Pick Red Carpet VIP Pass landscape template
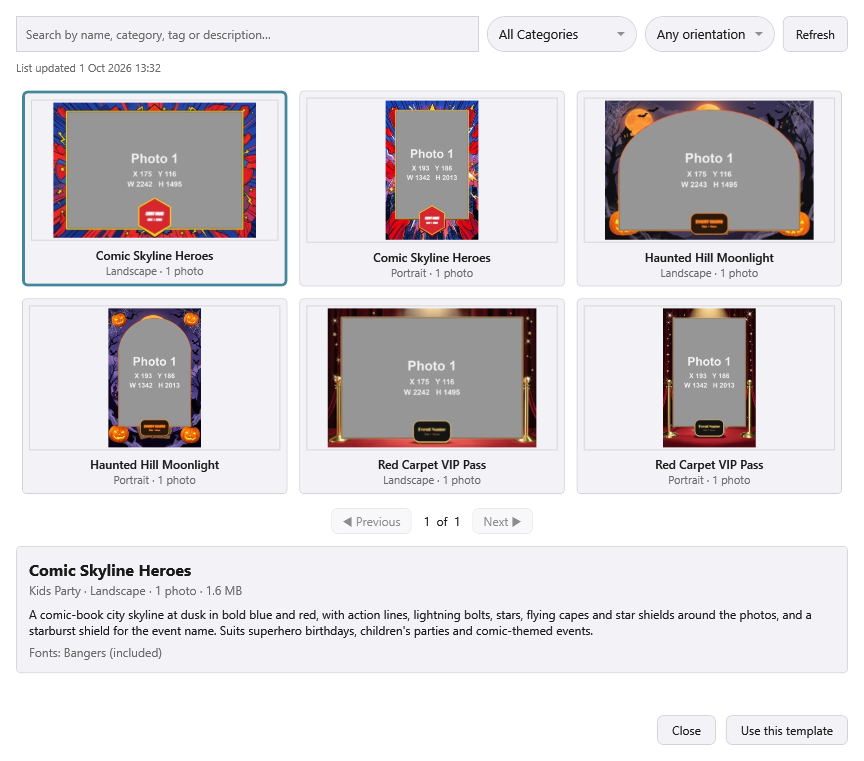The image size is (864, 761). (x=431, y=396)
